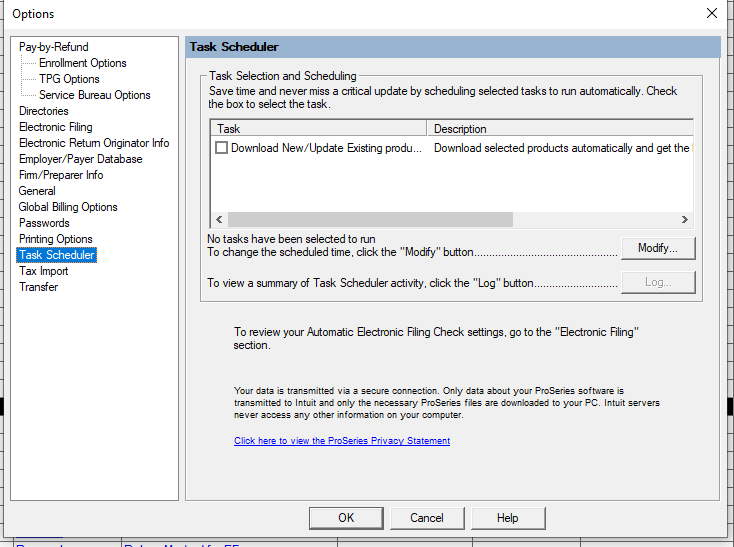Open the ProSeries Privacy Statement link
The height and width of the screenshot is (547, 734).
tap(341, 441)
